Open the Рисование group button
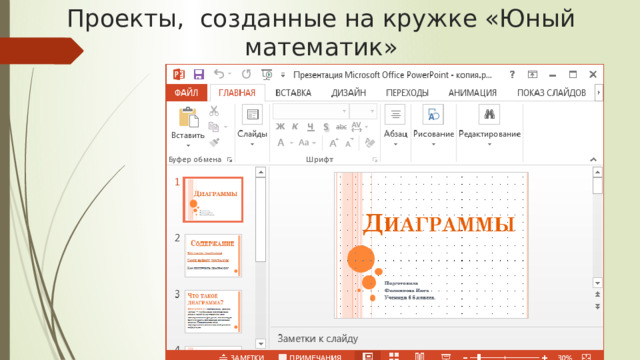The height and width of the screenshot is (360, 640). click(x=433, y=125)
